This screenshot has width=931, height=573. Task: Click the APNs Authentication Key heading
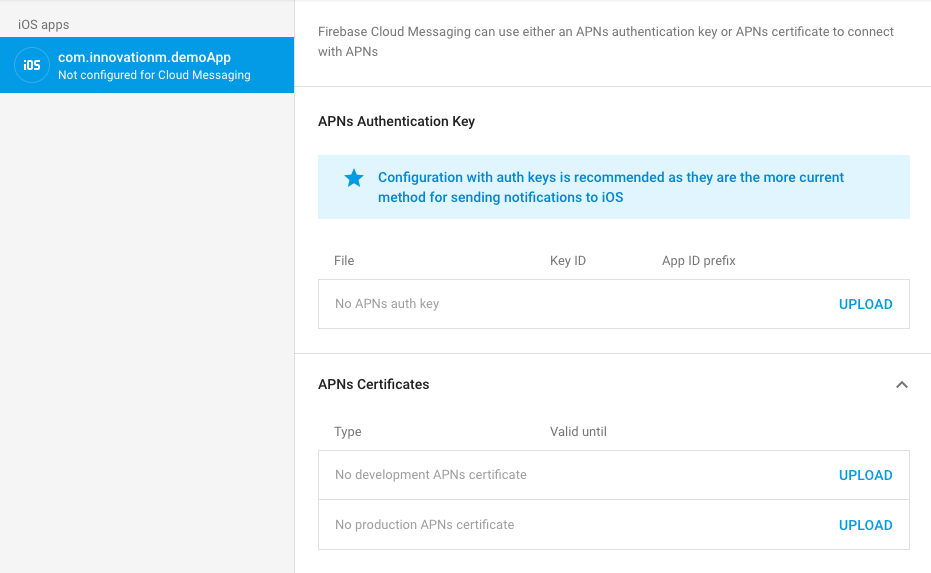coord(396,121)
